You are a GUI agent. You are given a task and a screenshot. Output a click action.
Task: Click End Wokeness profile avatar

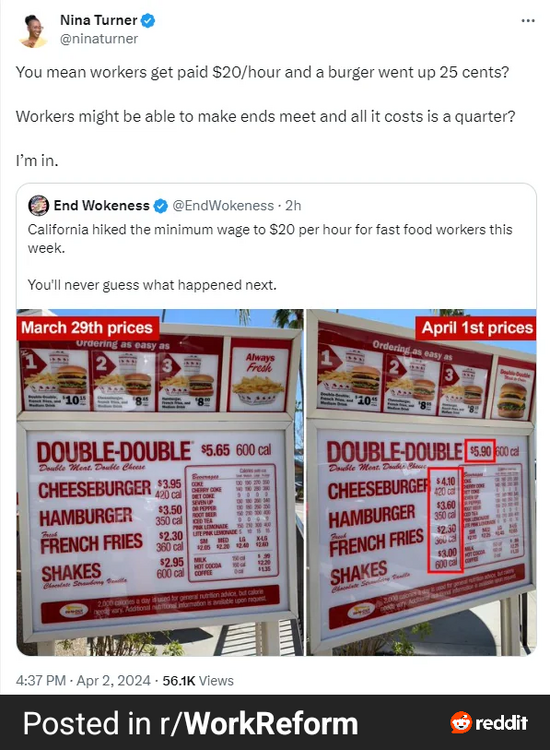point(38,205)
